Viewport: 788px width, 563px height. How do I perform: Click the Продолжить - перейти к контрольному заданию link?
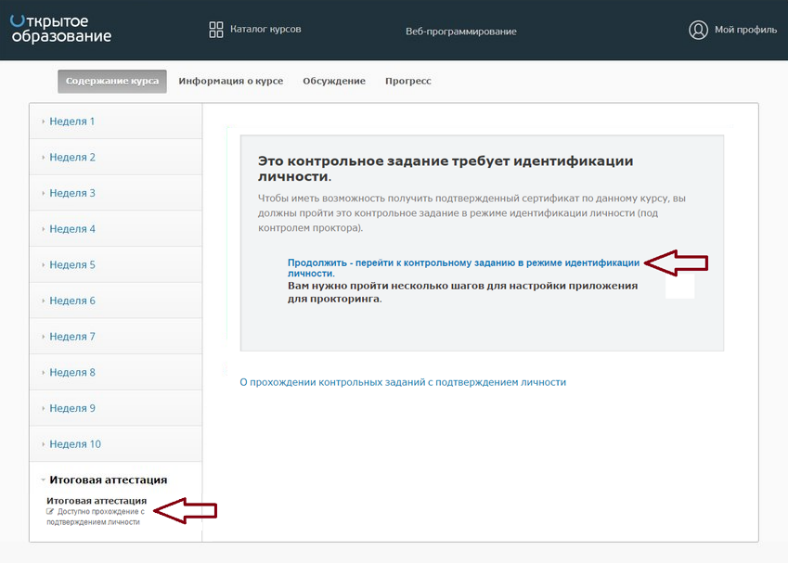click(463, 267)
